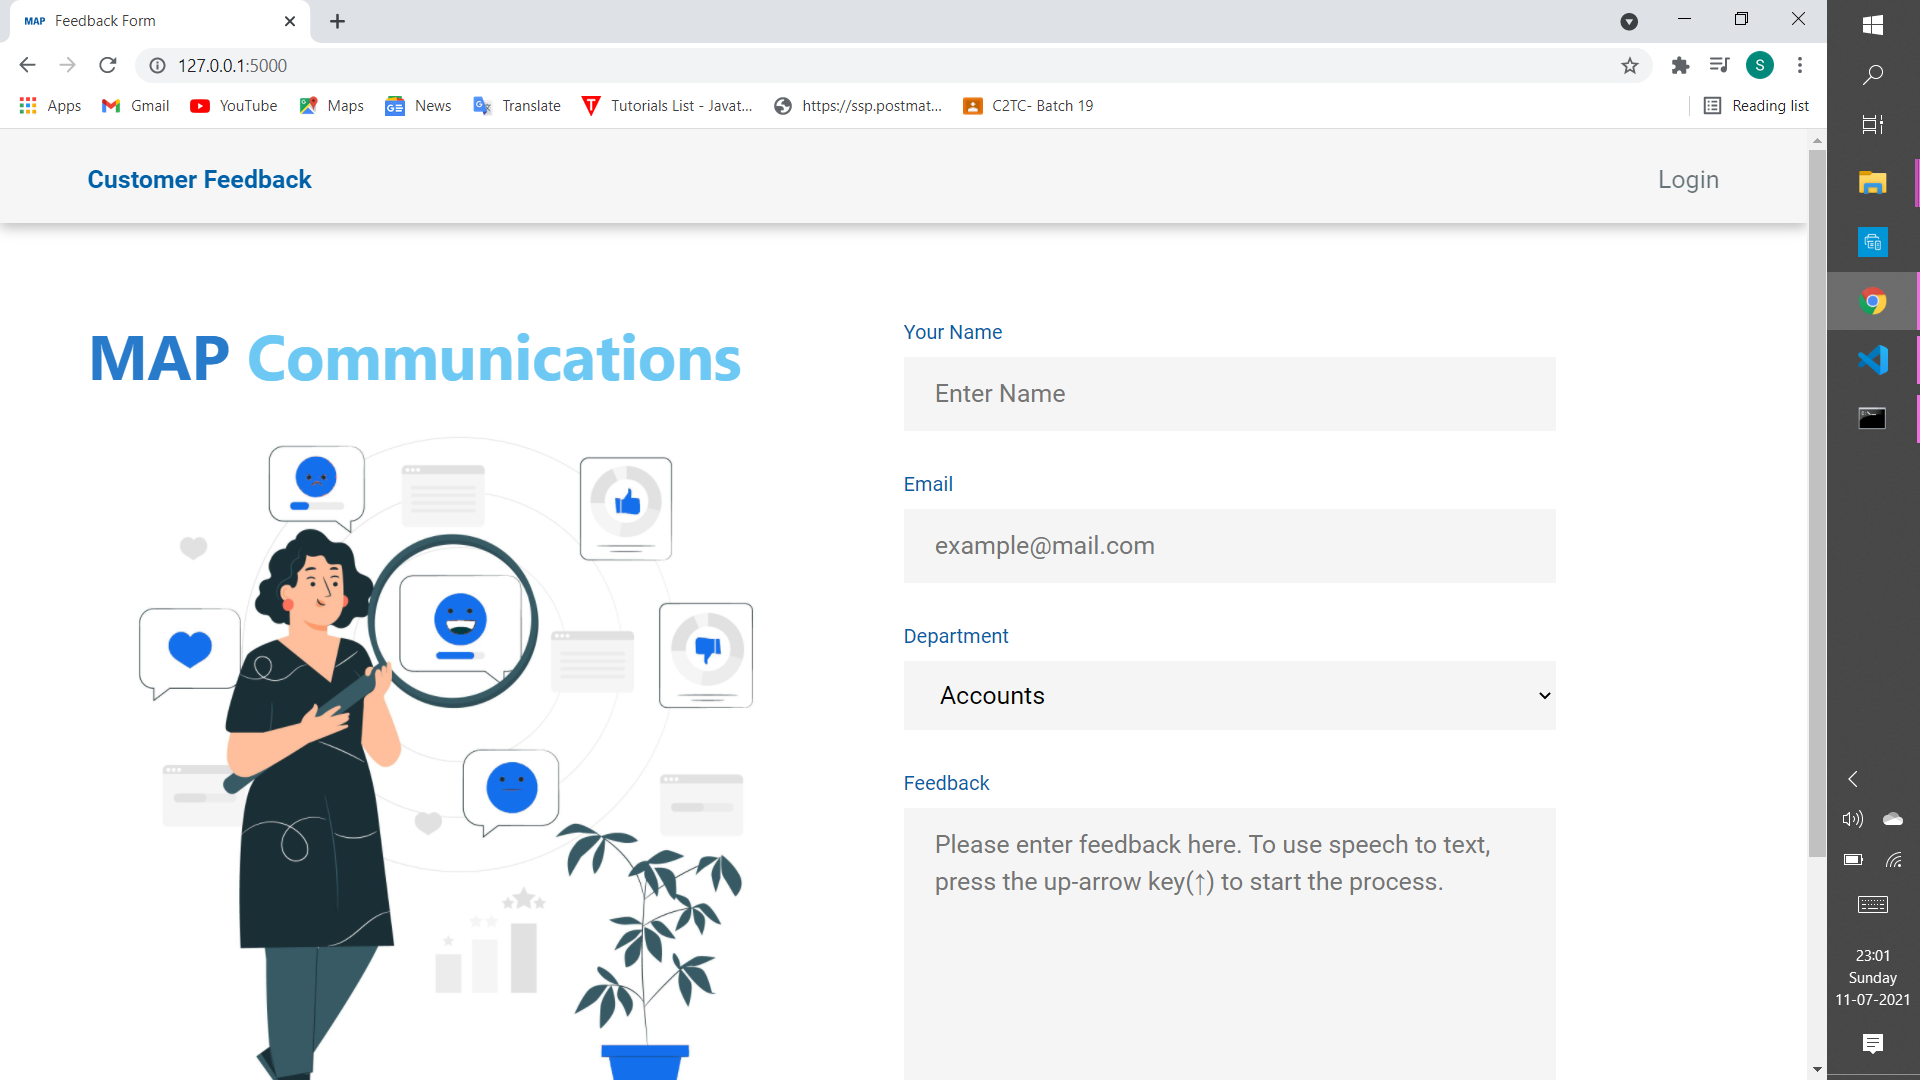Open the browser Extensions icon
Image resolution: width=1920 pixels, height=1080 pixels.
coord(1680,65)
